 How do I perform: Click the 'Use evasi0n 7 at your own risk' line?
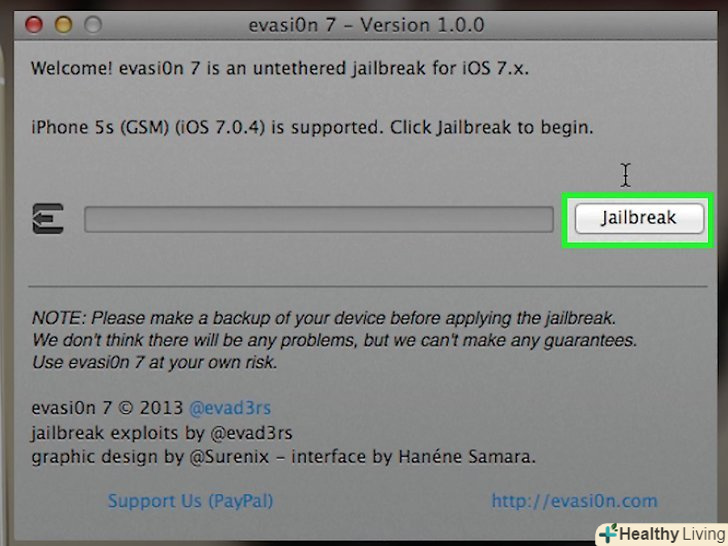click(155, 362)
